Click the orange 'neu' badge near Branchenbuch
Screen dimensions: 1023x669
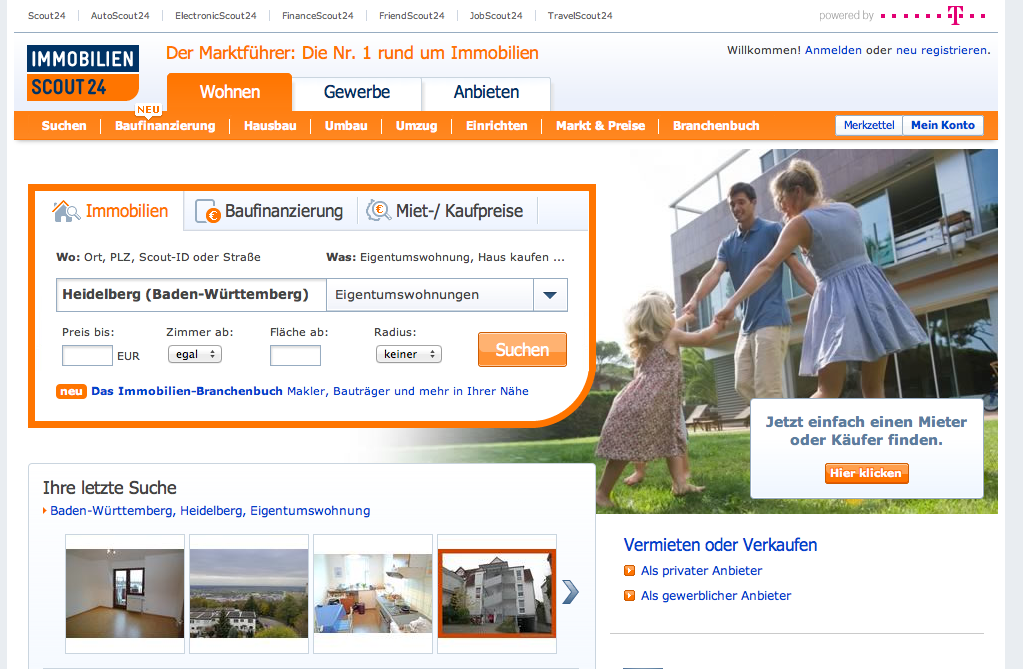(x=71, y=391)
